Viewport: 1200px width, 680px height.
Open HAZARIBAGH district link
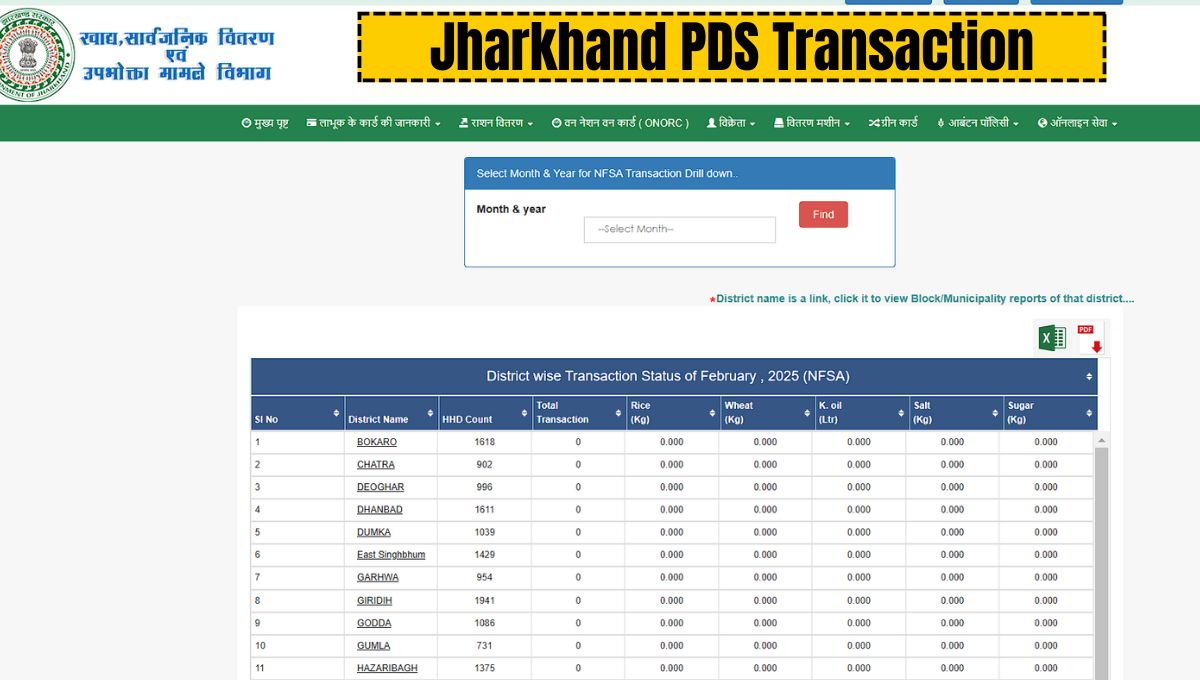[x=387, y=668]
